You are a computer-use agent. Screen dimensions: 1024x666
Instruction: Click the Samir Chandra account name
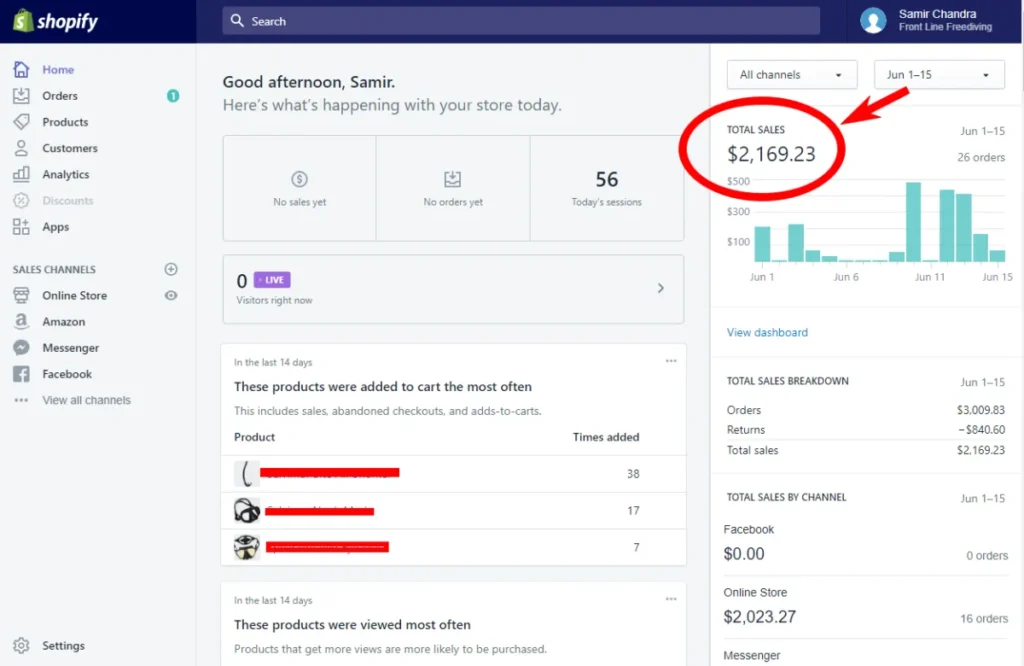point(937,14)
